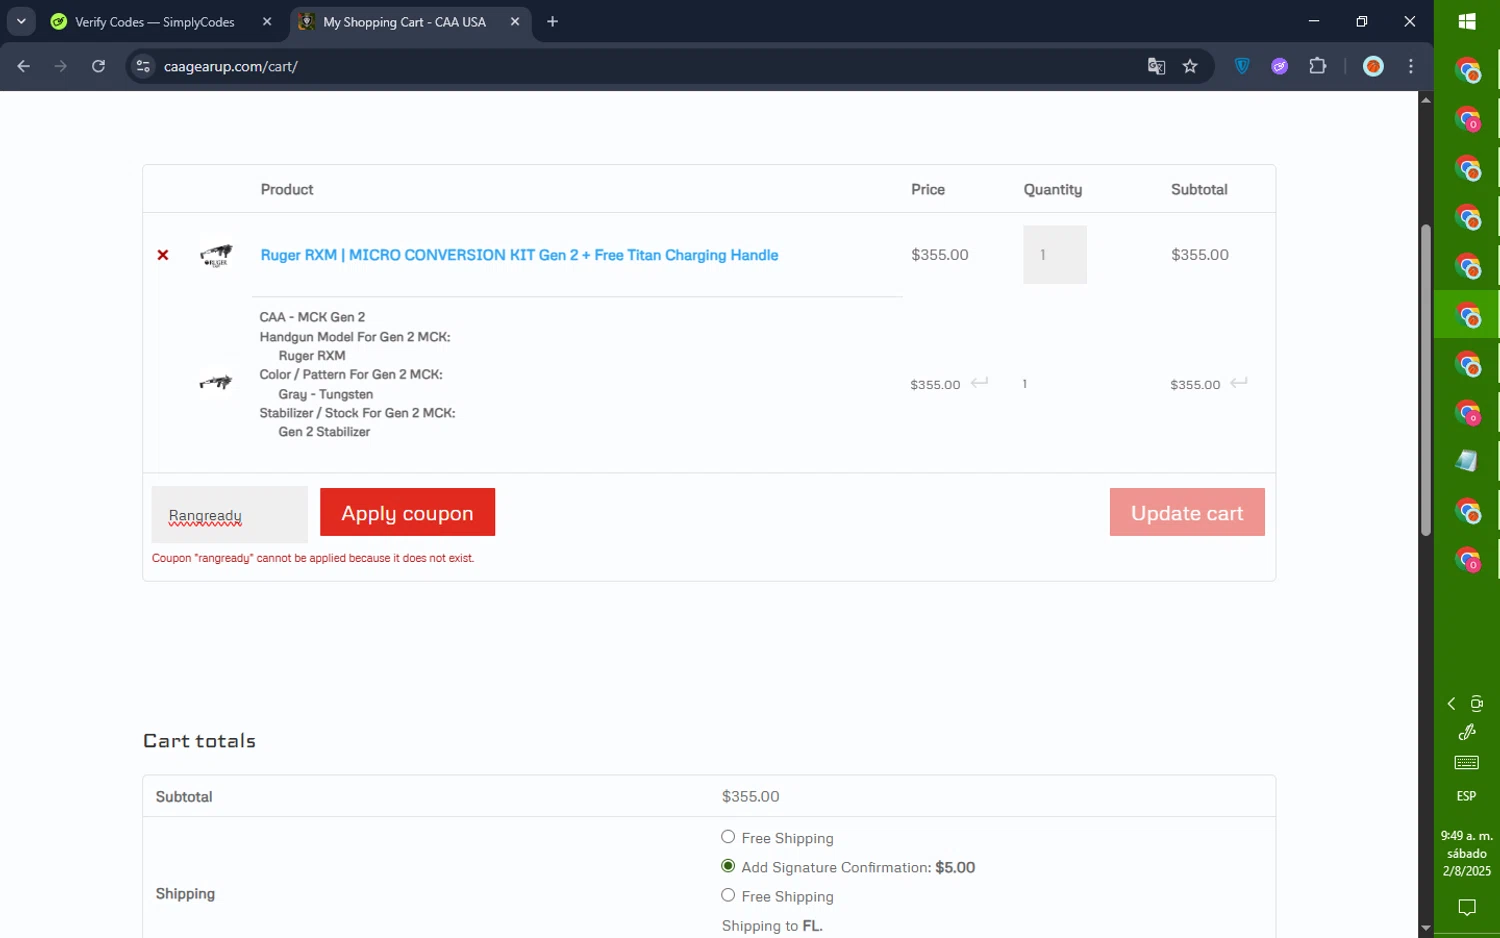Image resolution: width=1500 pixels, height=938 pixels.
Task: Open Chrome's three-dot menu
Action: coord(1411,66)
